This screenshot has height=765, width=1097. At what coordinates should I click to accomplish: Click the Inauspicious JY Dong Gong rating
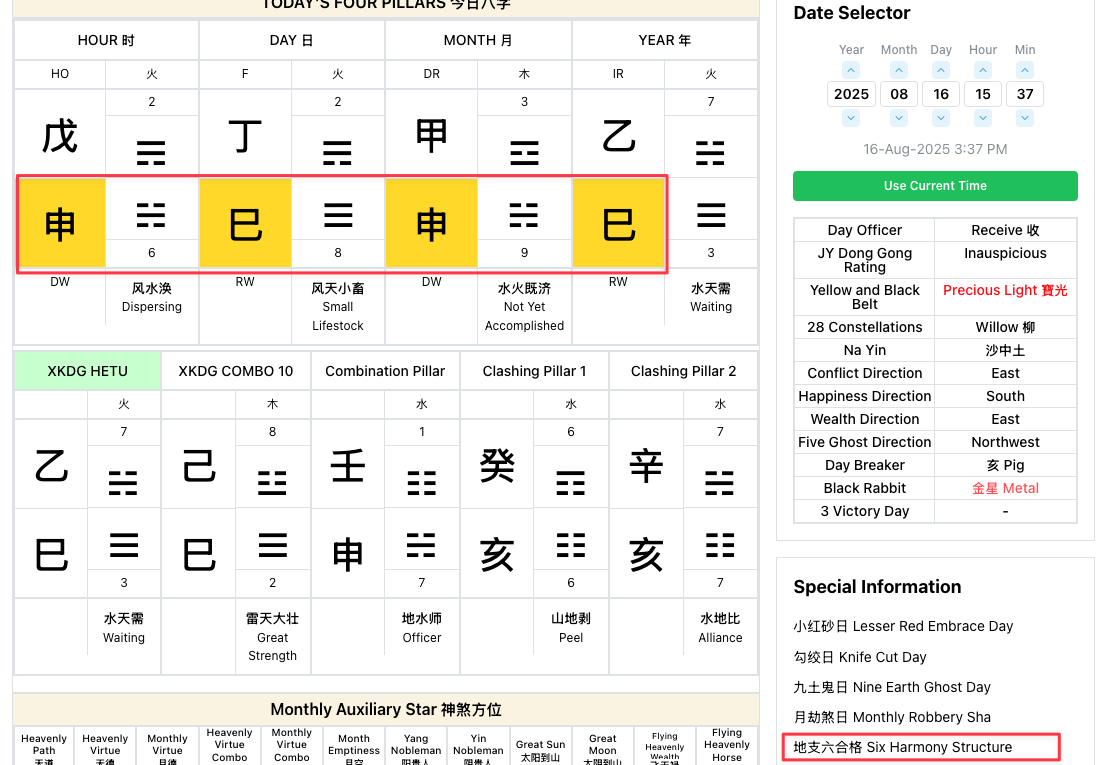tap(1005, 253)
